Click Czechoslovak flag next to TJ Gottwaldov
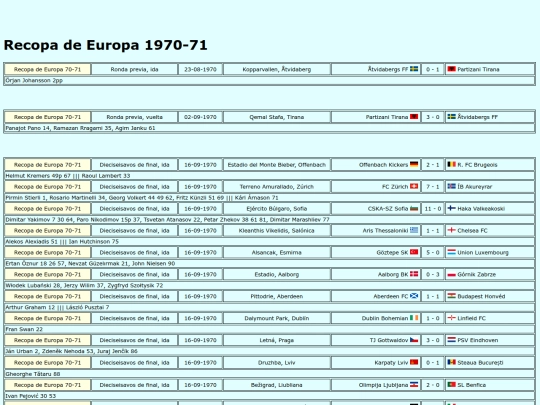 (414, 340)
